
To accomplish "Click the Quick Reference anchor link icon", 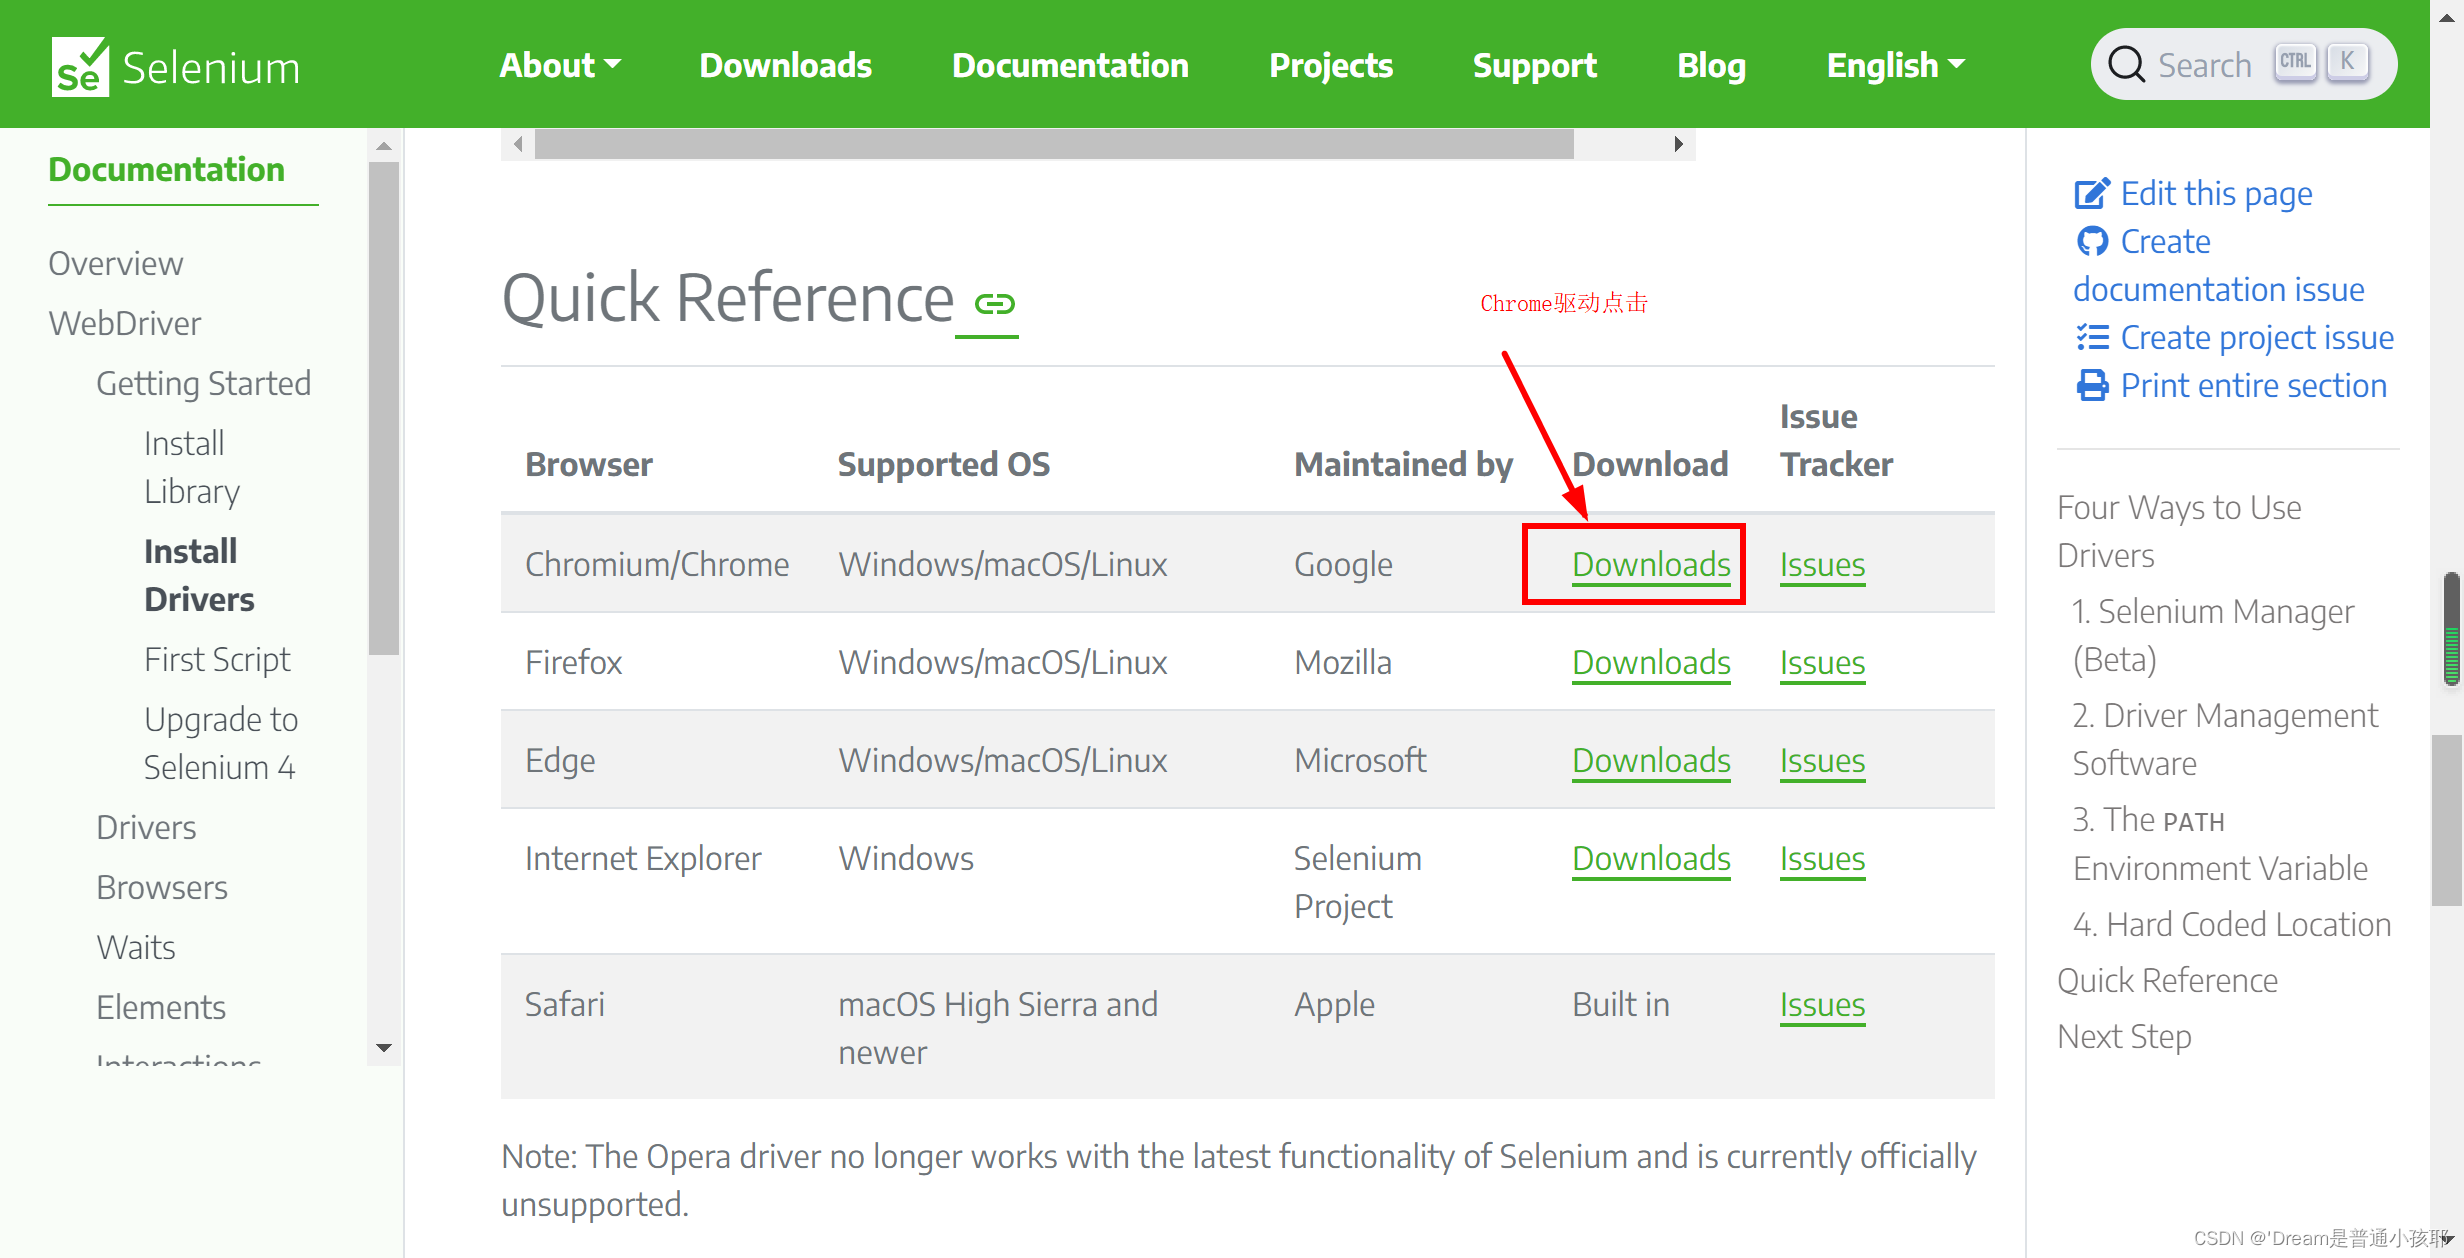I will coord(994,303).
